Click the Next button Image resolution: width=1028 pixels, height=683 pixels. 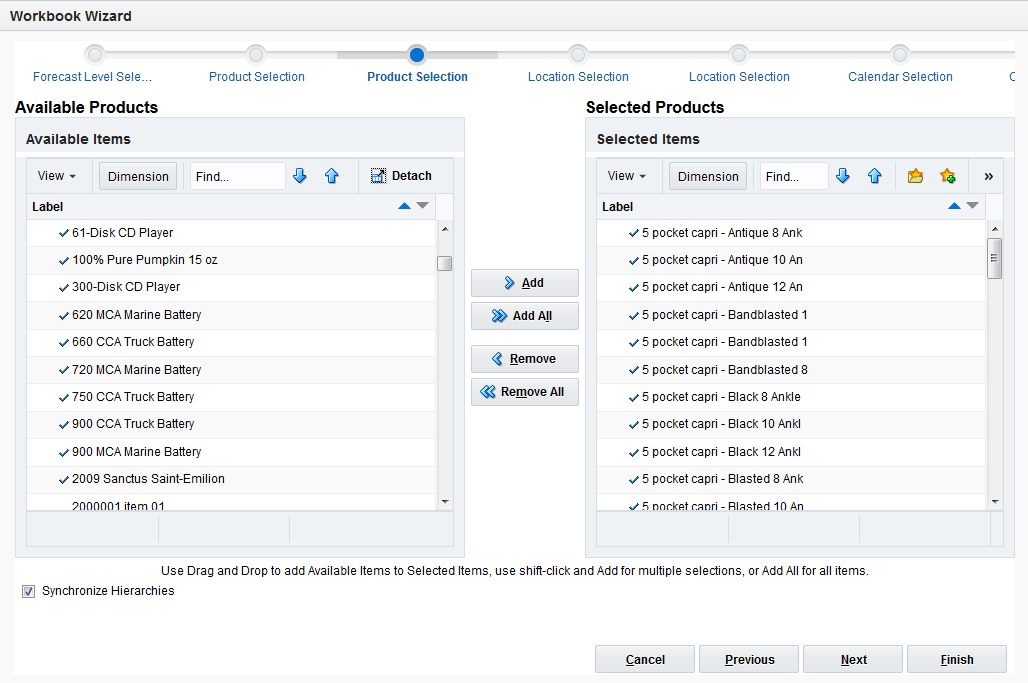pyautogui.click(x=853, y=659)
